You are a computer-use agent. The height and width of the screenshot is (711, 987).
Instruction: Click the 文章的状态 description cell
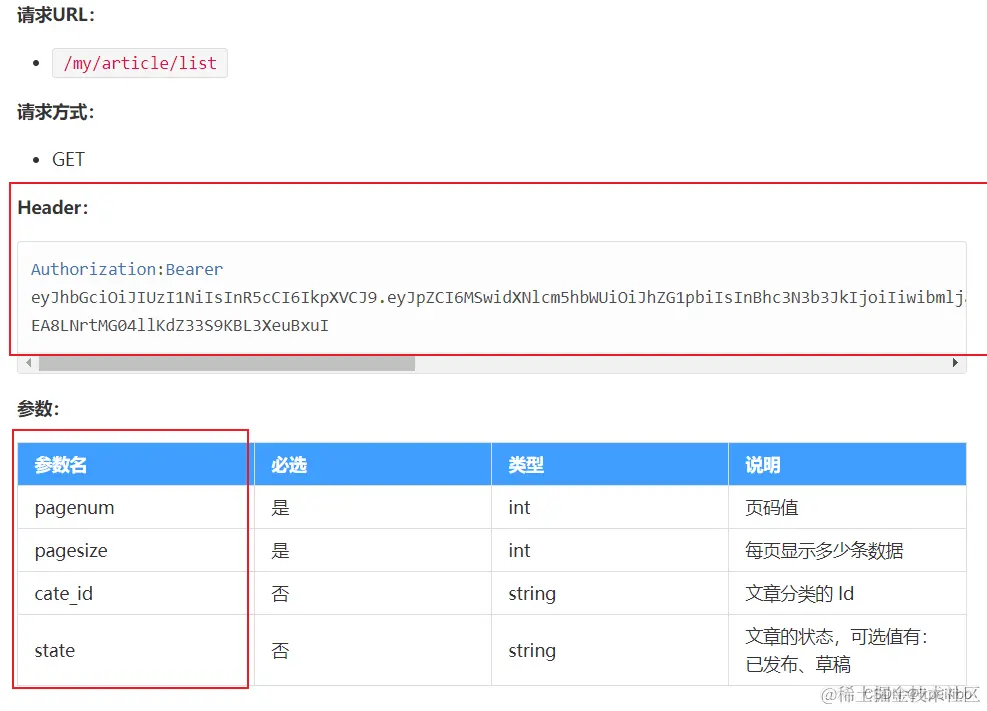[847, 651]
